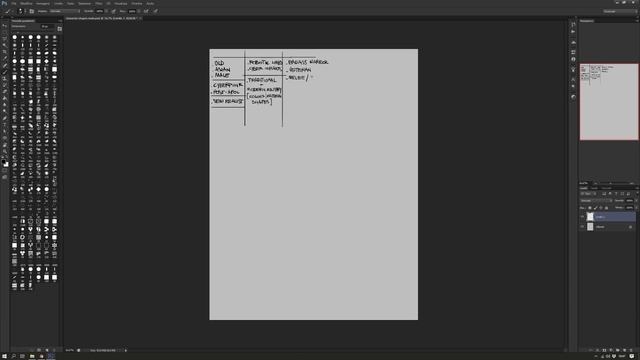Click the foreground color swatch

pyautogui.click(x=4, y=162)
